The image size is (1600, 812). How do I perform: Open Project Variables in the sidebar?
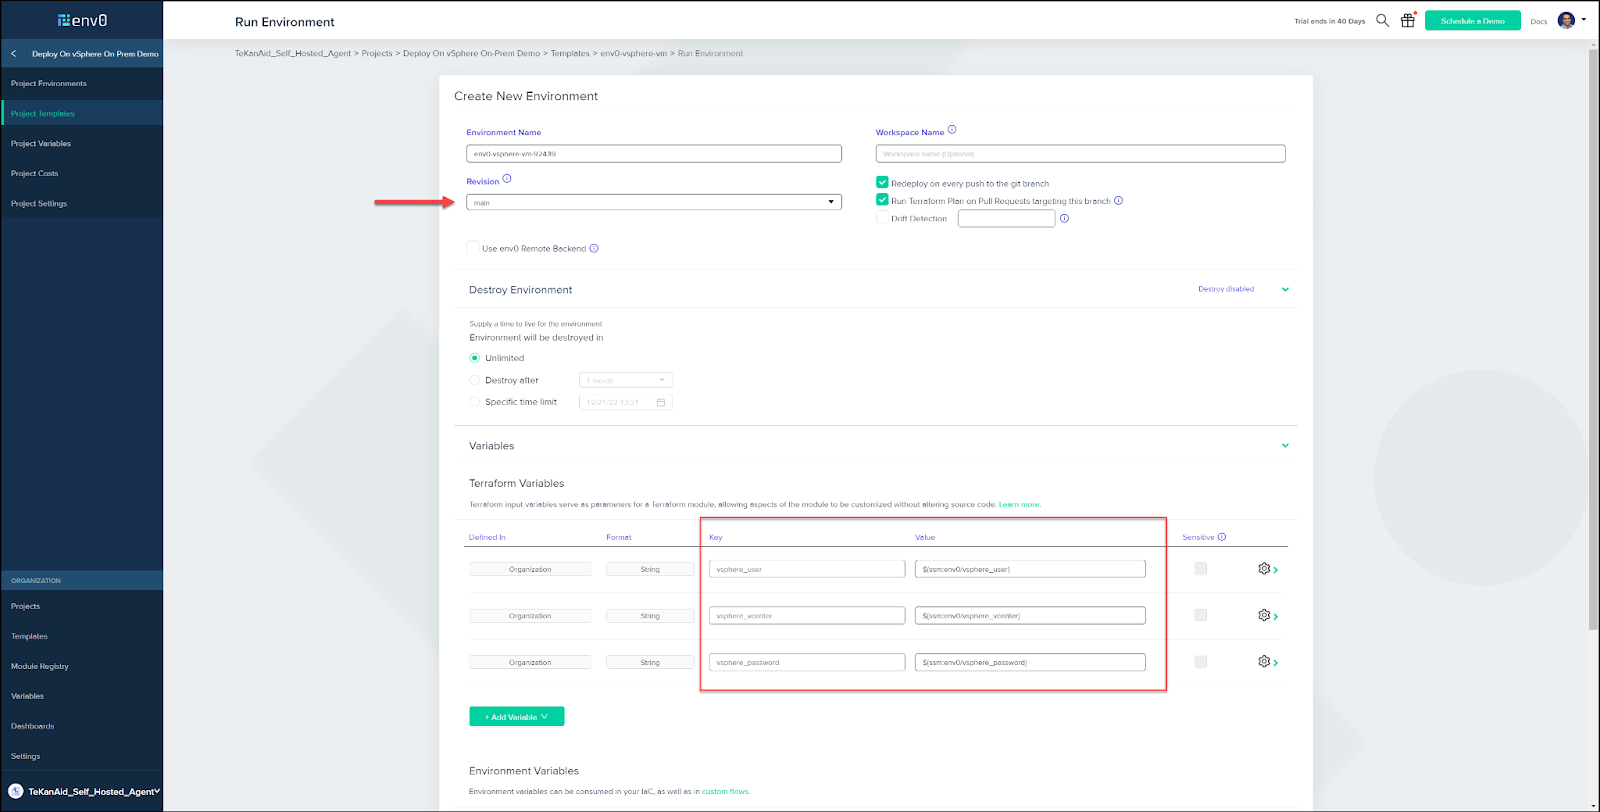41,144
